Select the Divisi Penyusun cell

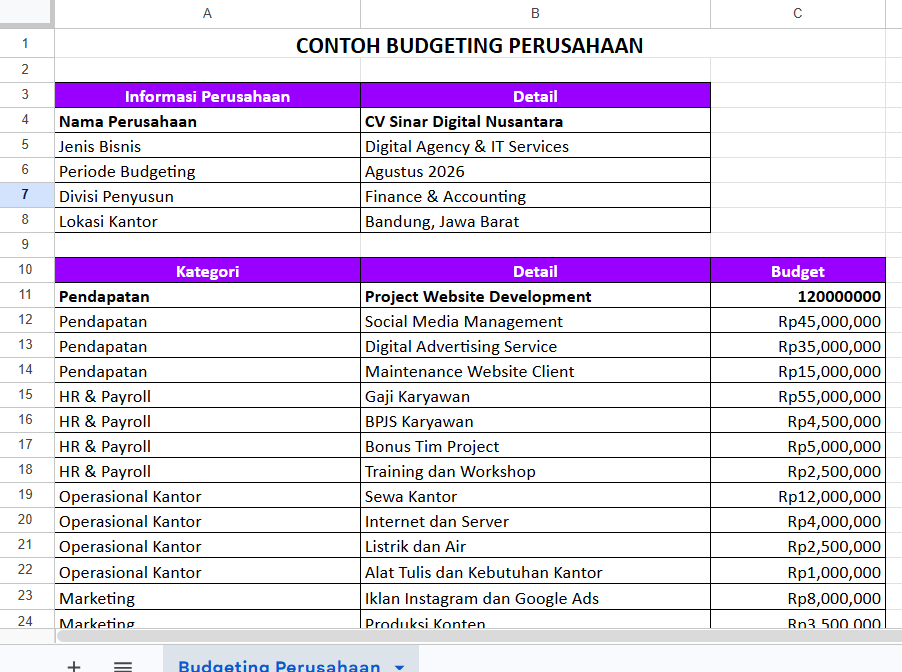[208, 196]
